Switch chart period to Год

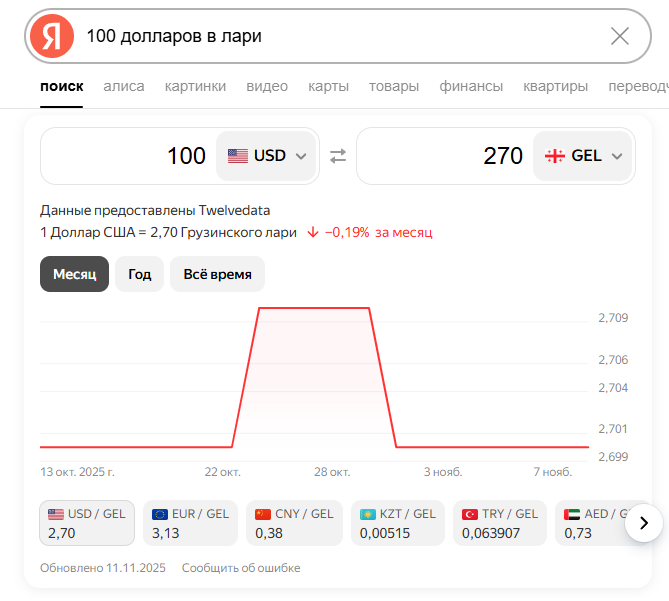click(x=139, y=274)
